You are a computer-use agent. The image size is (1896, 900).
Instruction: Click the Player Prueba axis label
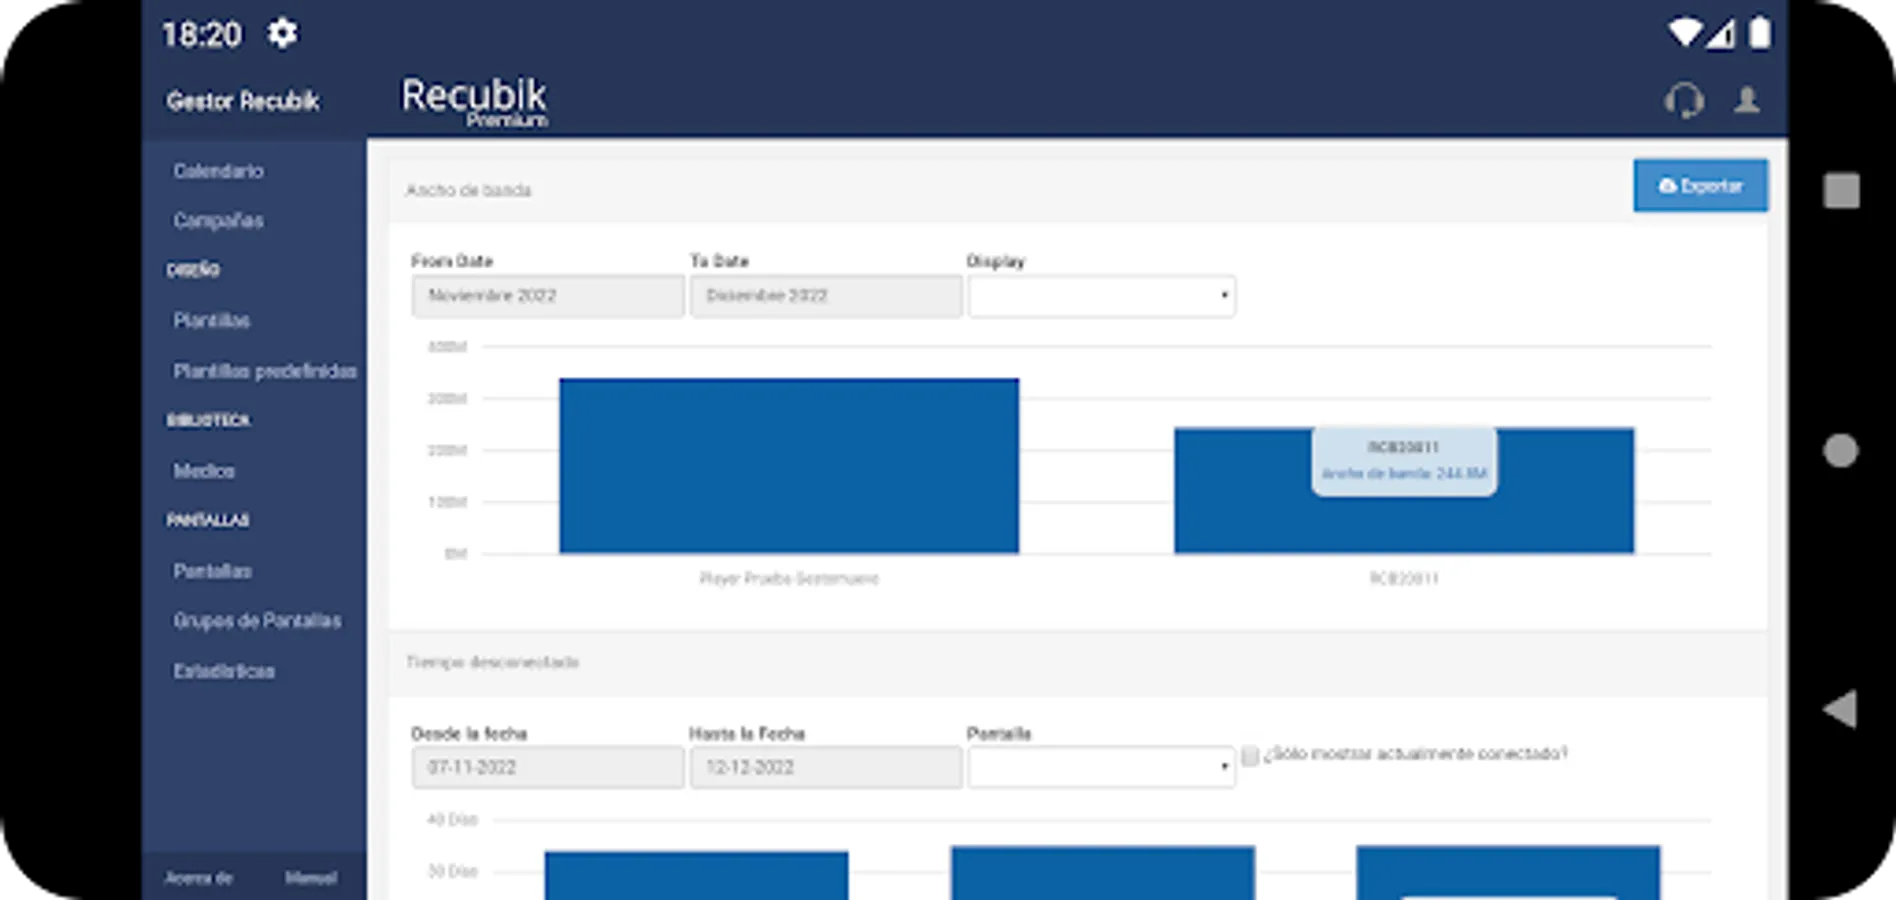coord(789,578)
